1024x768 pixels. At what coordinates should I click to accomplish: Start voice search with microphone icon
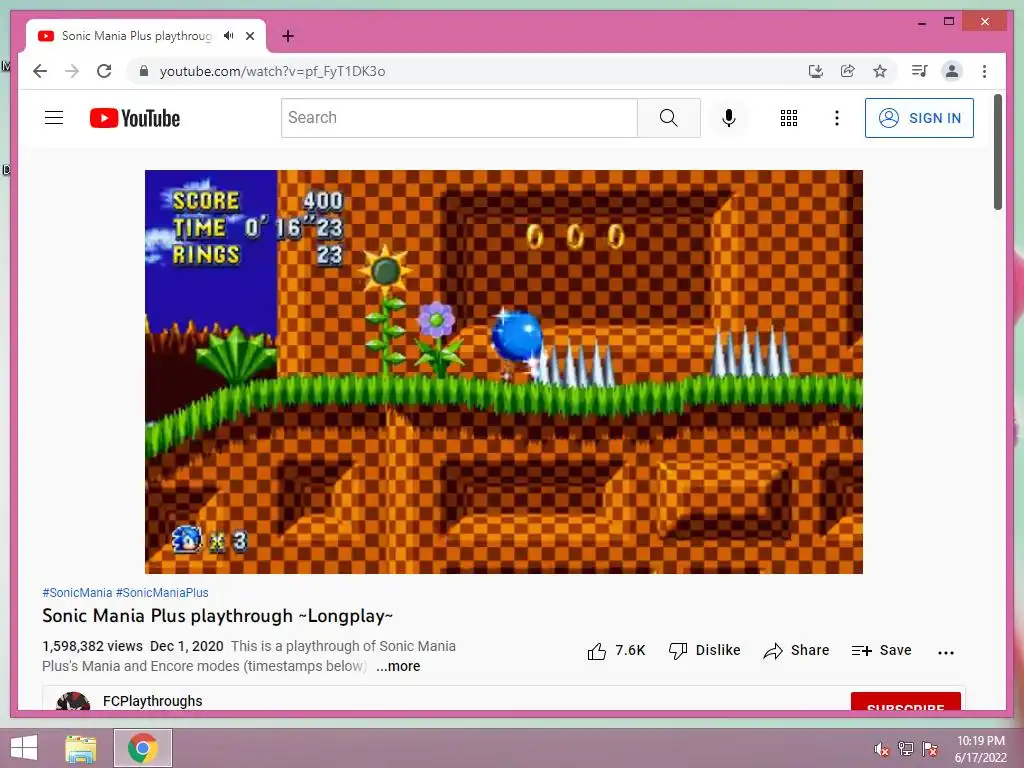pos(729,118)
